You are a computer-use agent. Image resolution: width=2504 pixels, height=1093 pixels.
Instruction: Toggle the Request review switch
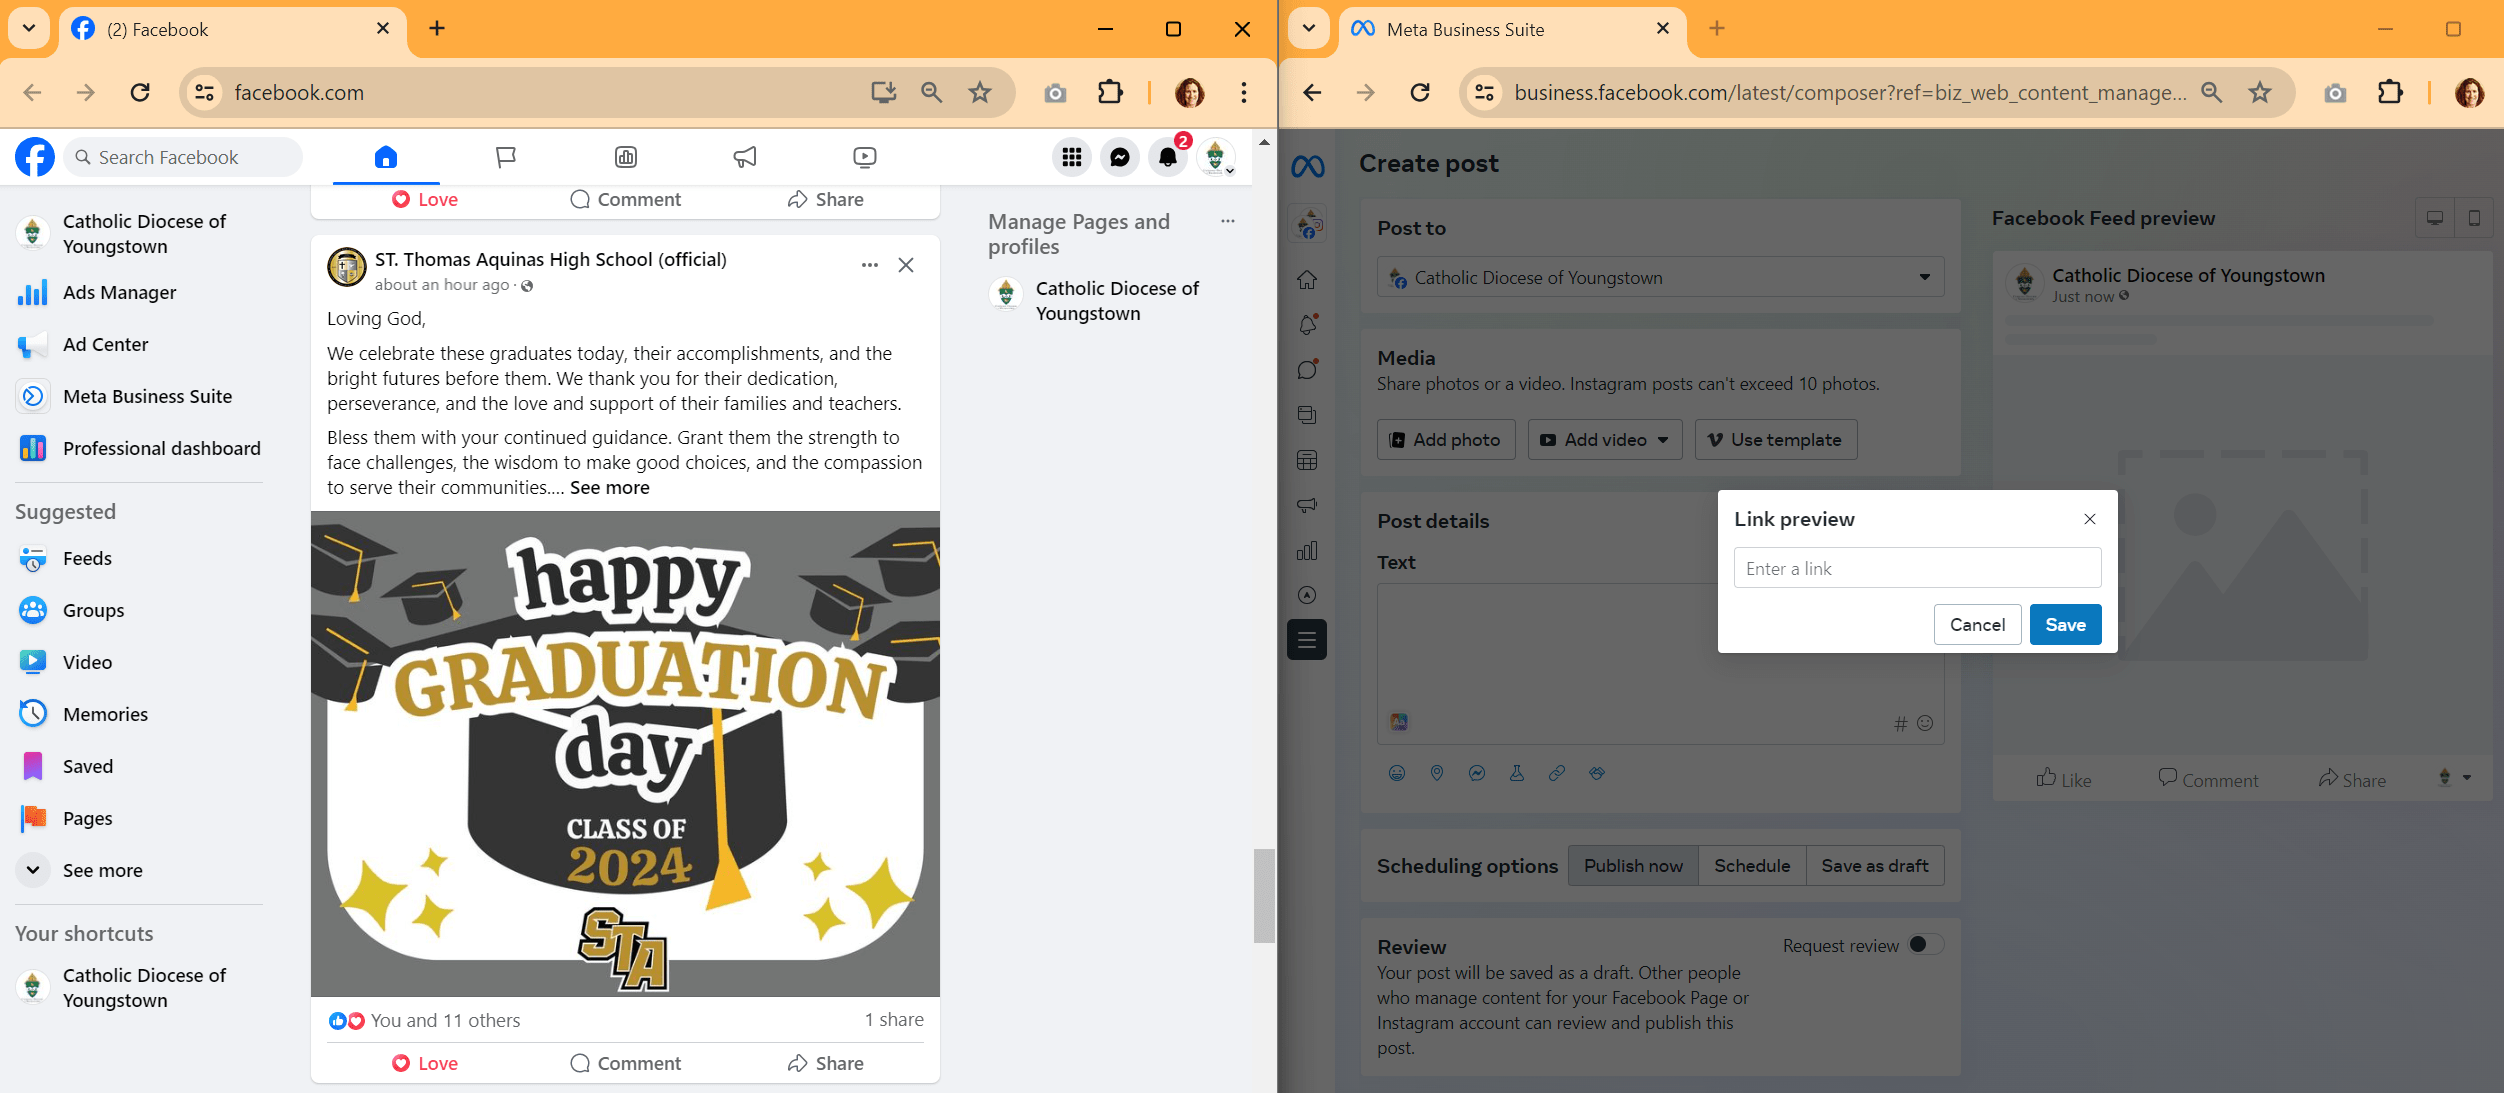[x=1926, y=945]
